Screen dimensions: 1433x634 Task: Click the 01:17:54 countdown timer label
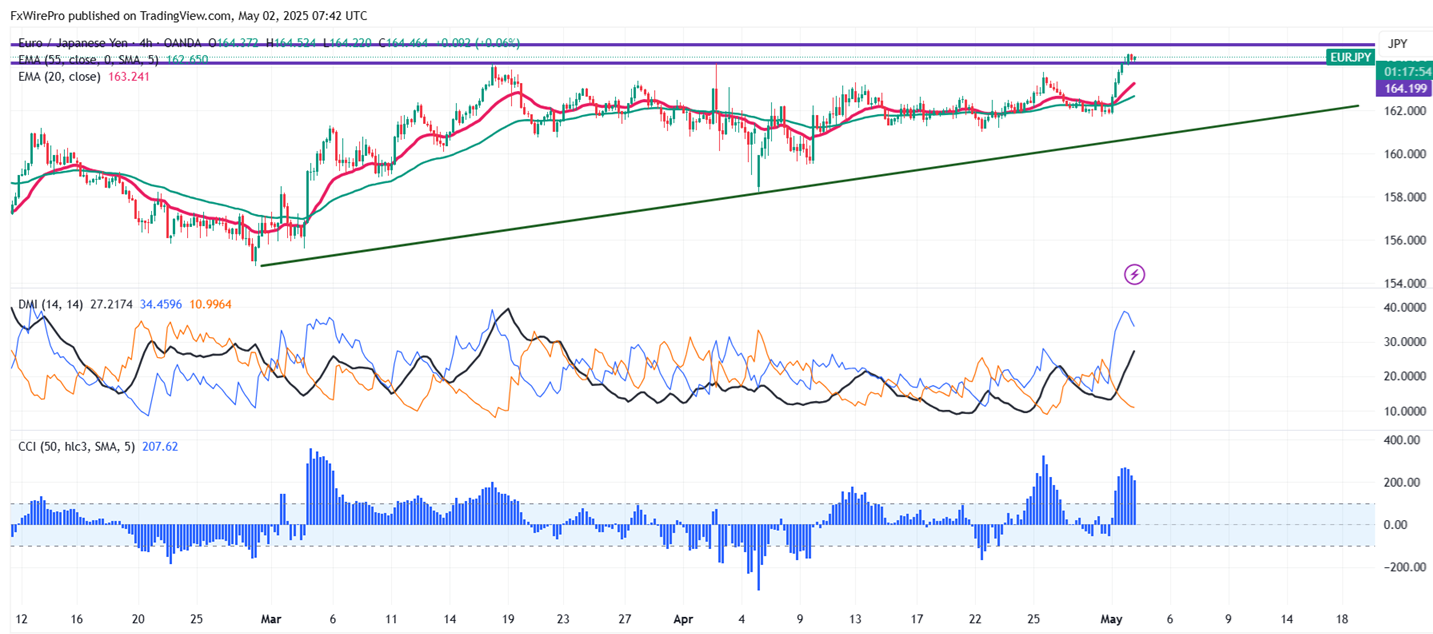(1404, 72)
